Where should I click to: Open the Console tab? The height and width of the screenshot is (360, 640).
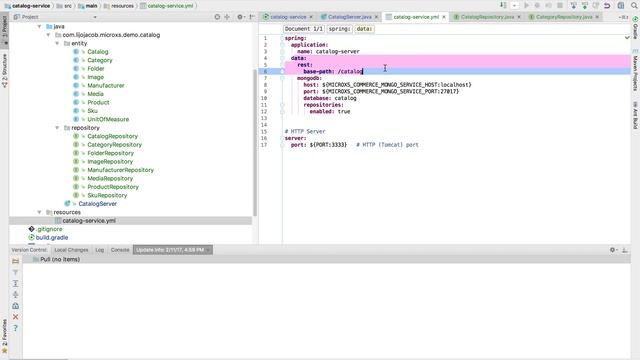click(x=120, y=250)
